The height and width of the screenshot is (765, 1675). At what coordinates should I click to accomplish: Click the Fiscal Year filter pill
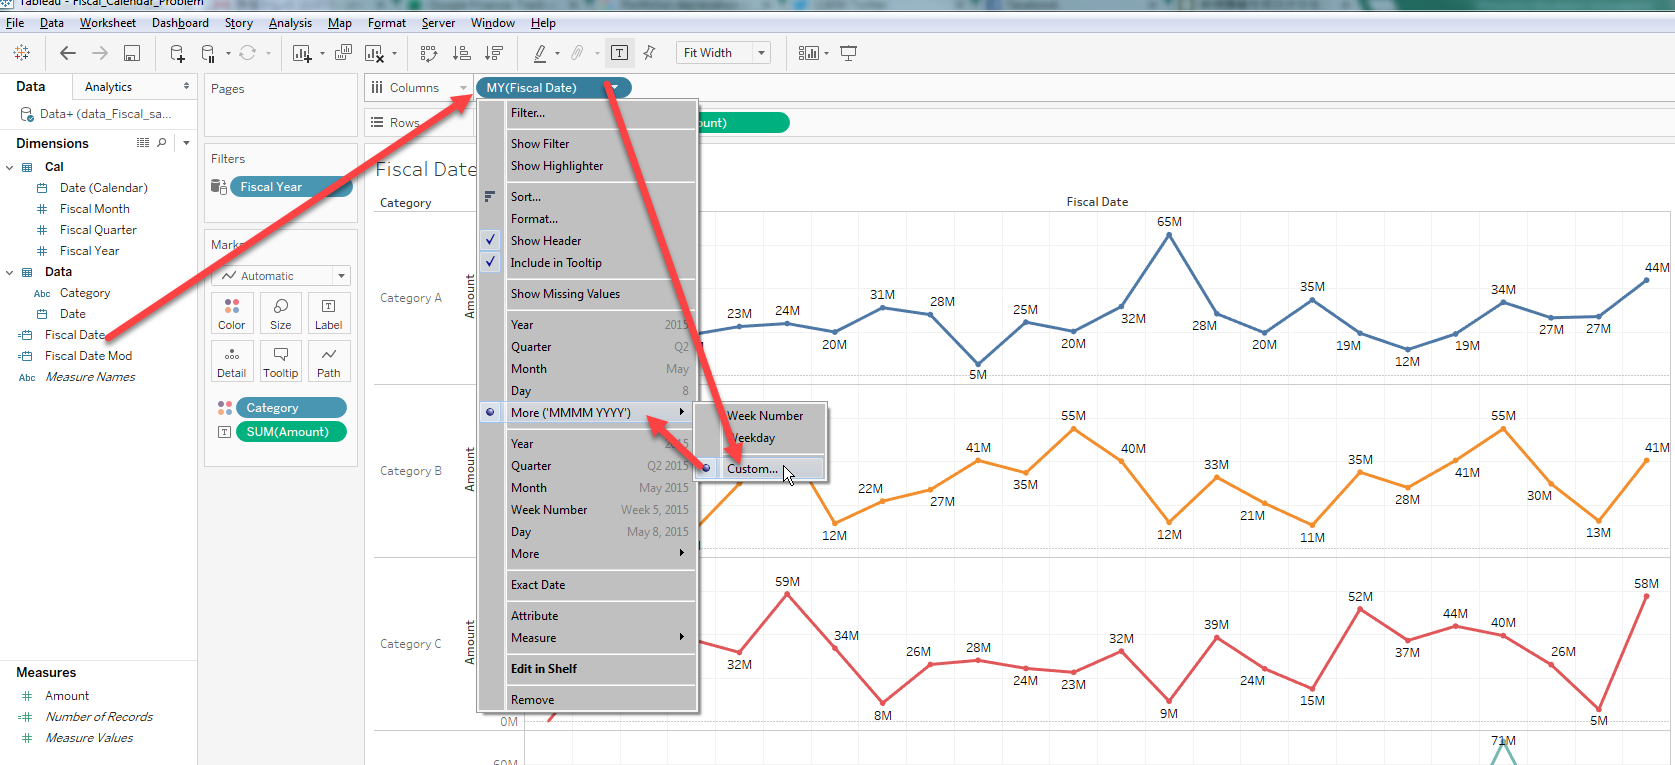pos(290,187)
